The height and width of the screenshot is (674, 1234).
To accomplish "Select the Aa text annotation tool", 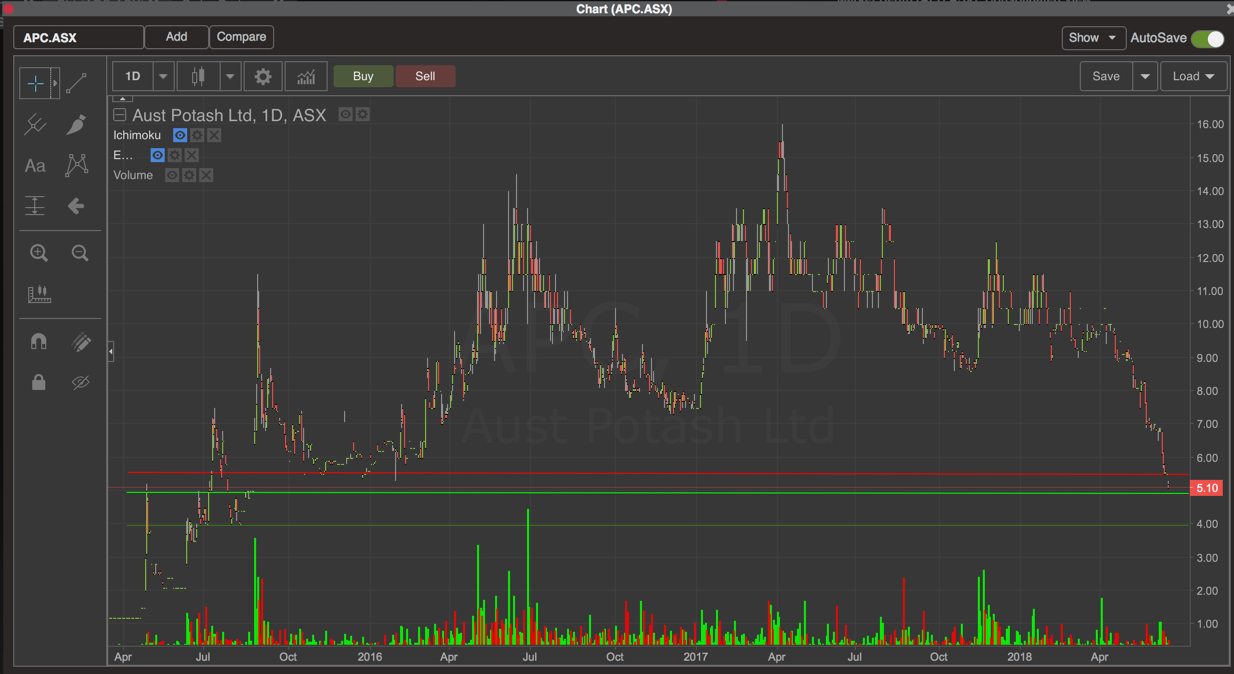I will tap(35, 166).
